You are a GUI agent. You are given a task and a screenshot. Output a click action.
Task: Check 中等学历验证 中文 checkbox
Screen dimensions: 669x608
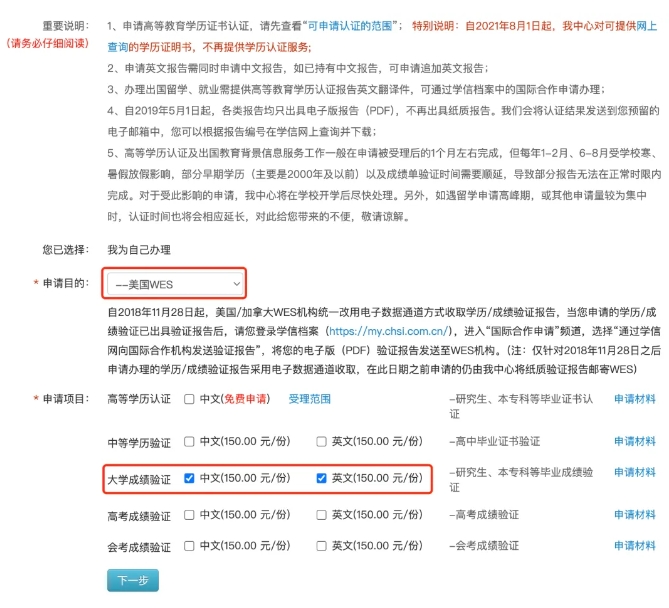tap(189, 441)
